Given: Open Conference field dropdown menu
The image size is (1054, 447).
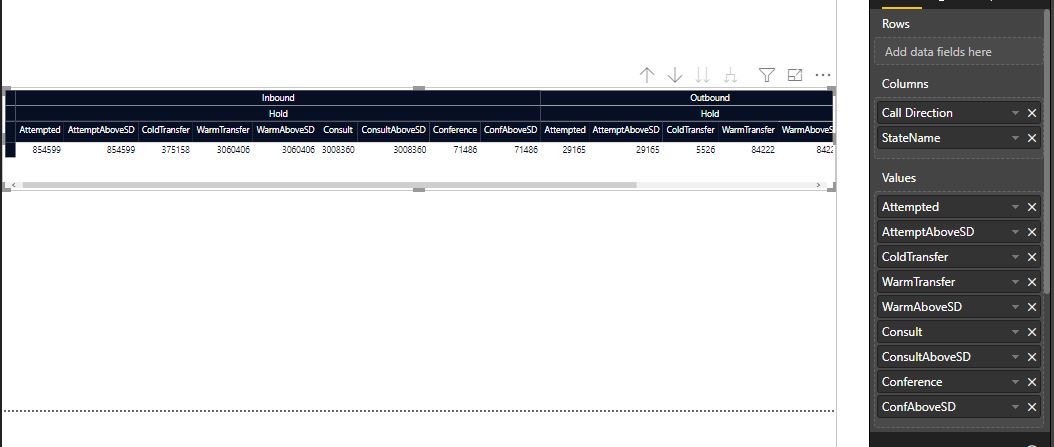Looking at the screenshot, I should [1016, 382].
